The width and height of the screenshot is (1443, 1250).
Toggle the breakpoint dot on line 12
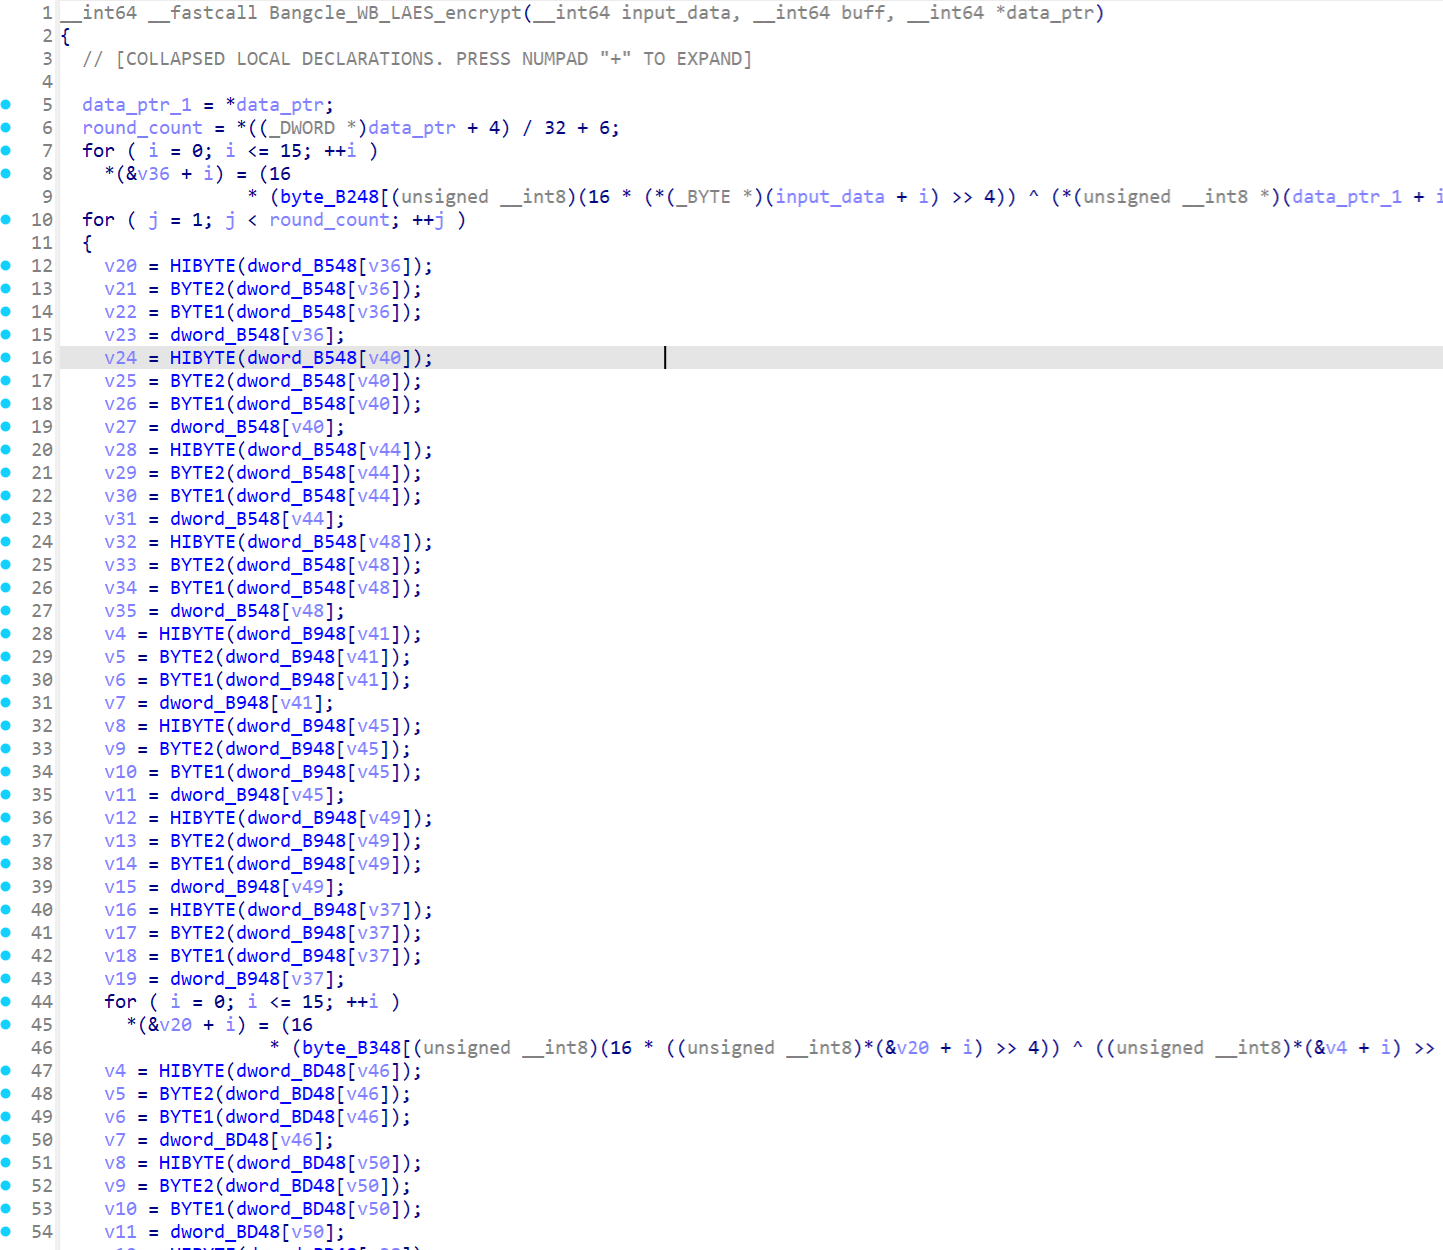tap(6, 266)
